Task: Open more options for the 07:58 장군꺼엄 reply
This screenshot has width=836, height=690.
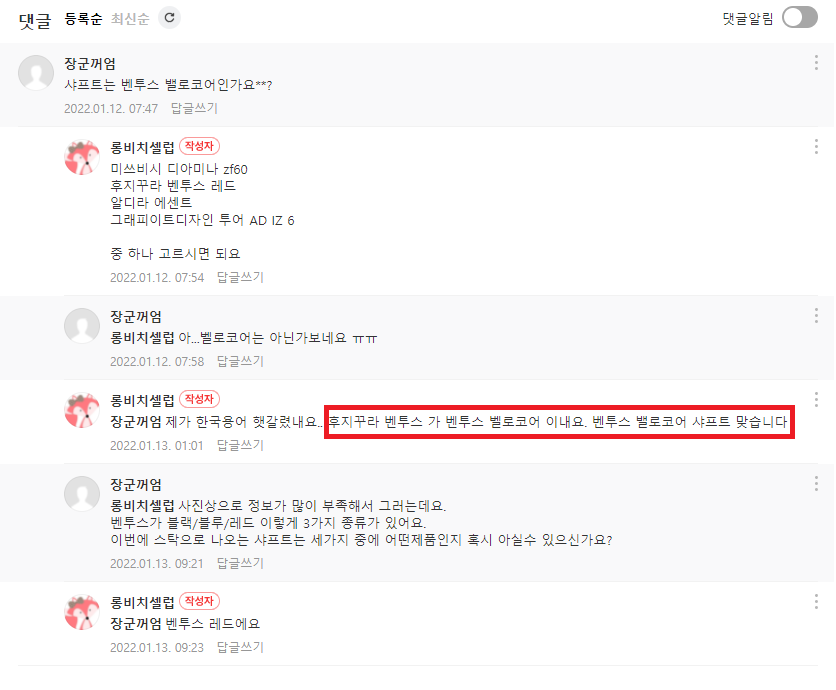Action: point(816,315)
